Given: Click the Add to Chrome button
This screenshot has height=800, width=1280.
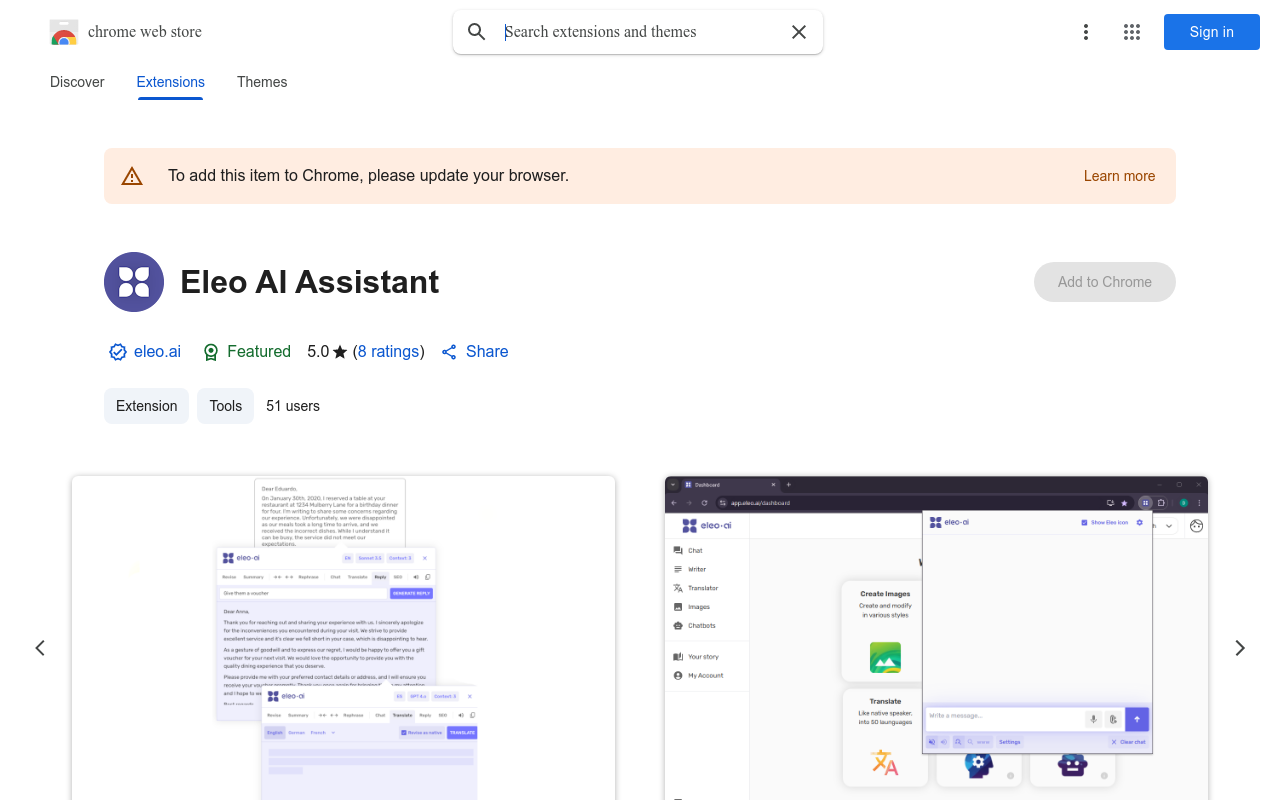Looking at the screenshot, I should (1105, 282).
